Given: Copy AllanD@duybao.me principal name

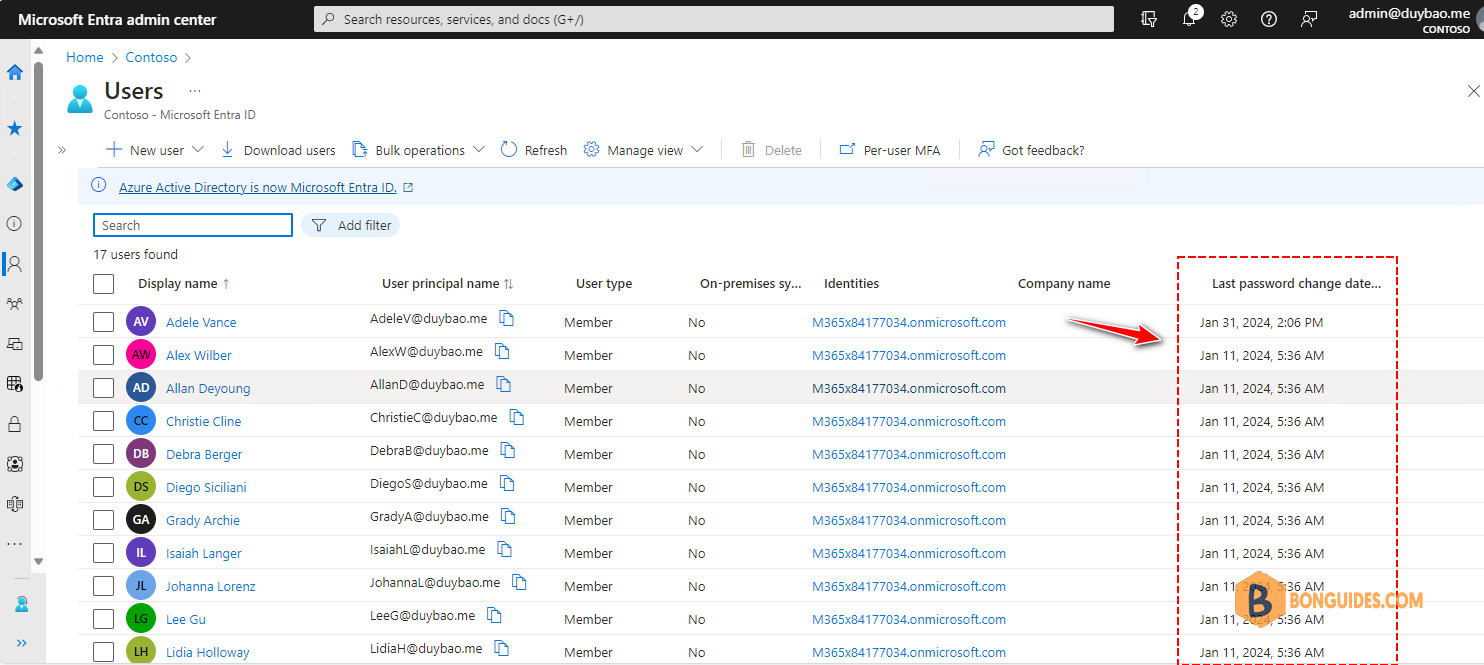Looking at the screenshot, I should tap(504, 385).
